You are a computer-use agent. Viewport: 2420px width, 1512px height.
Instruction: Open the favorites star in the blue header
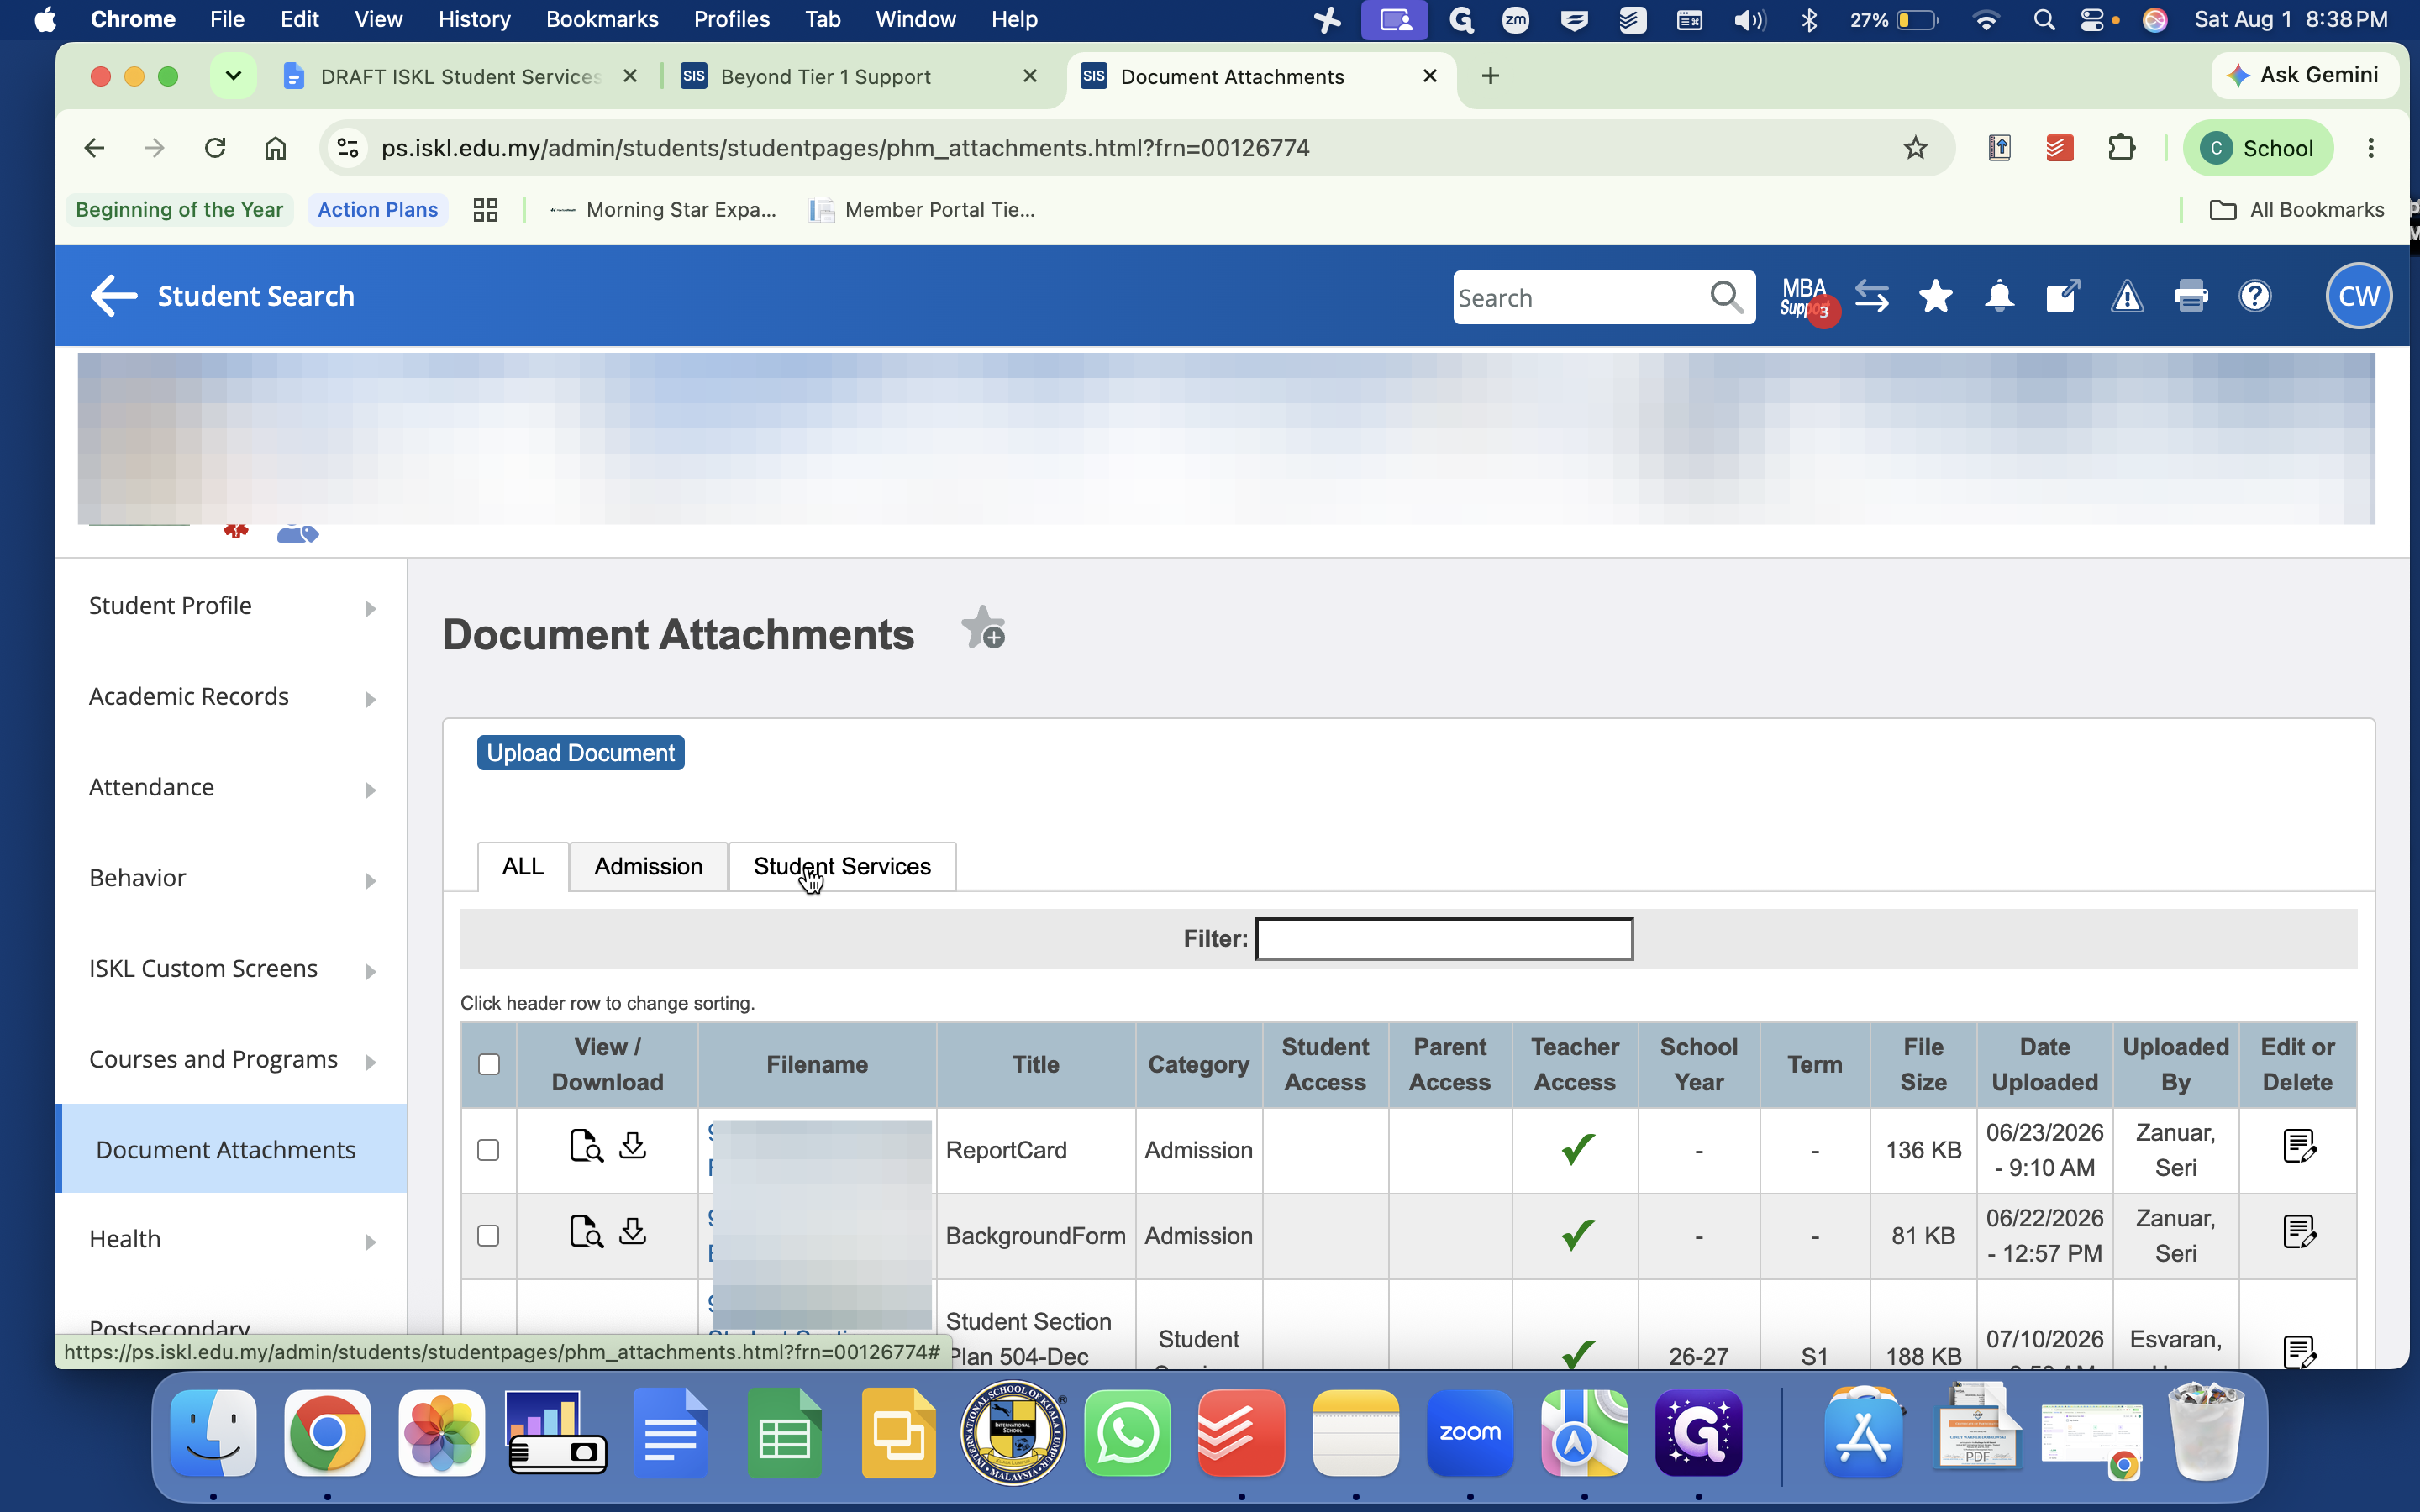1936,296
